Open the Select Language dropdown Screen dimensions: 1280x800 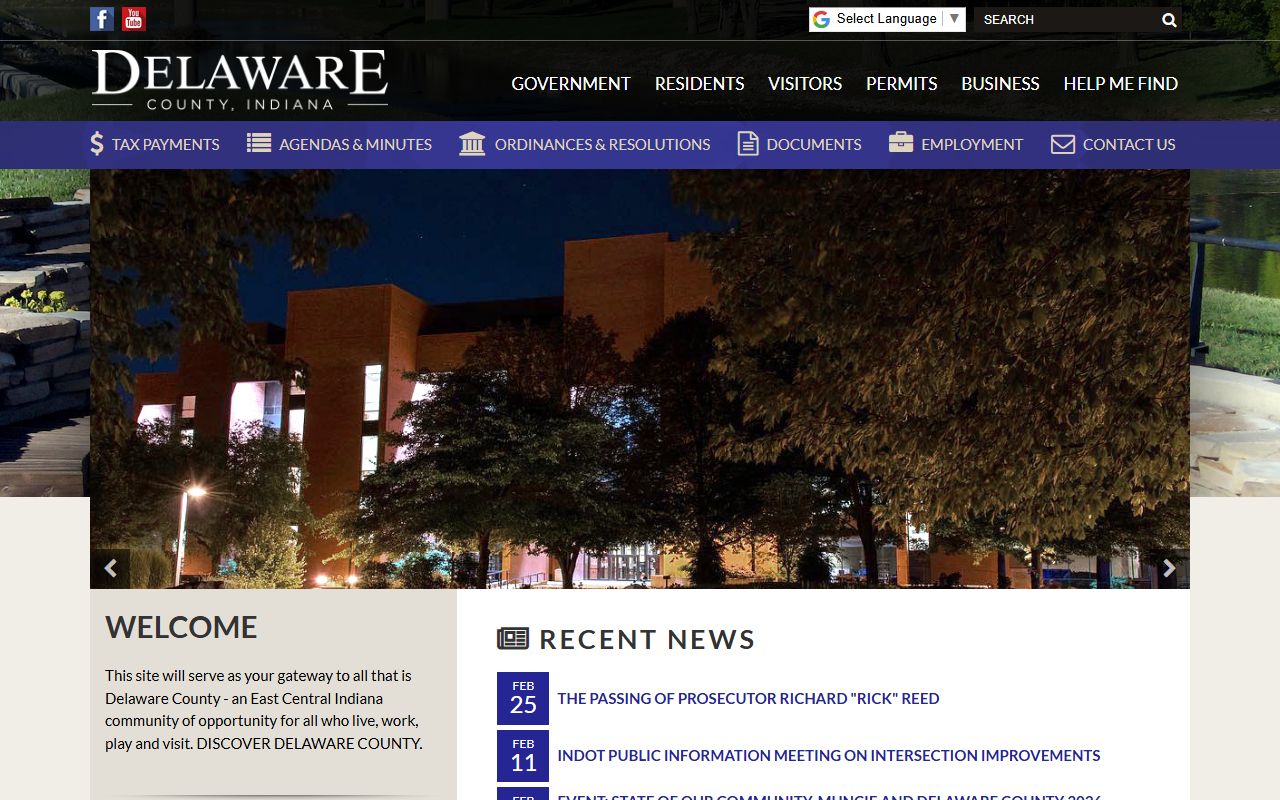coord(887,19)
